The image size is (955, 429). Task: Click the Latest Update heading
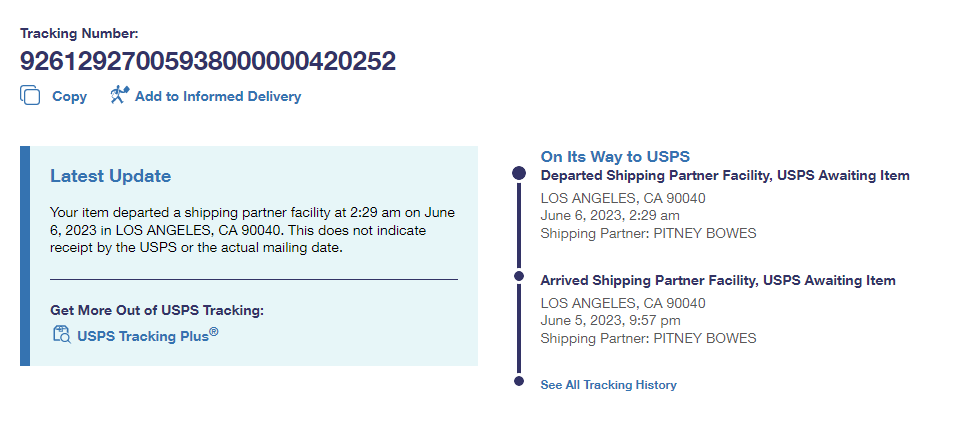(x=110, y=177)
